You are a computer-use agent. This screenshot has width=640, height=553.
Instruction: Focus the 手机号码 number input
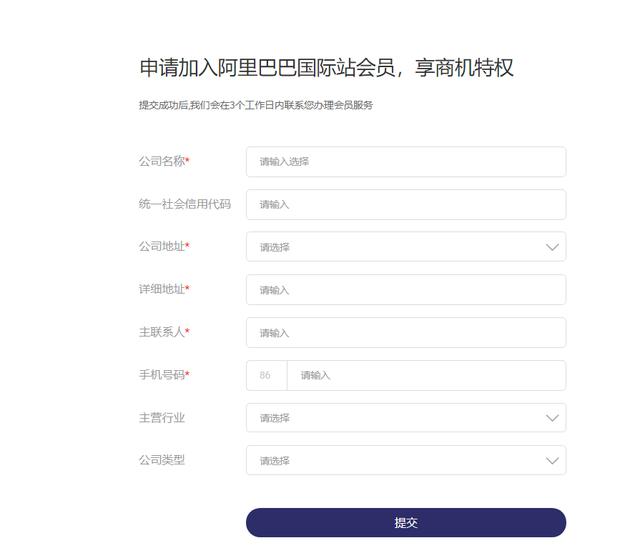(427, 375)
